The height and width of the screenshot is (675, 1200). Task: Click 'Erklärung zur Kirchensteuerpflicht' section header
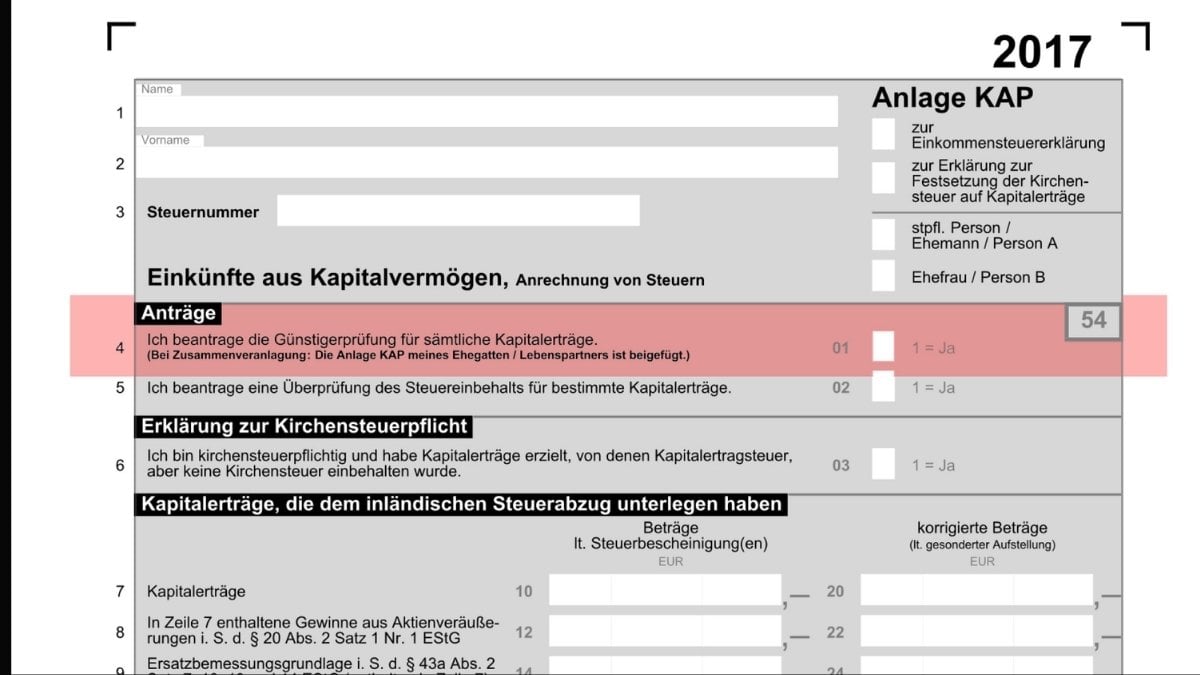(x=304, y=426)
